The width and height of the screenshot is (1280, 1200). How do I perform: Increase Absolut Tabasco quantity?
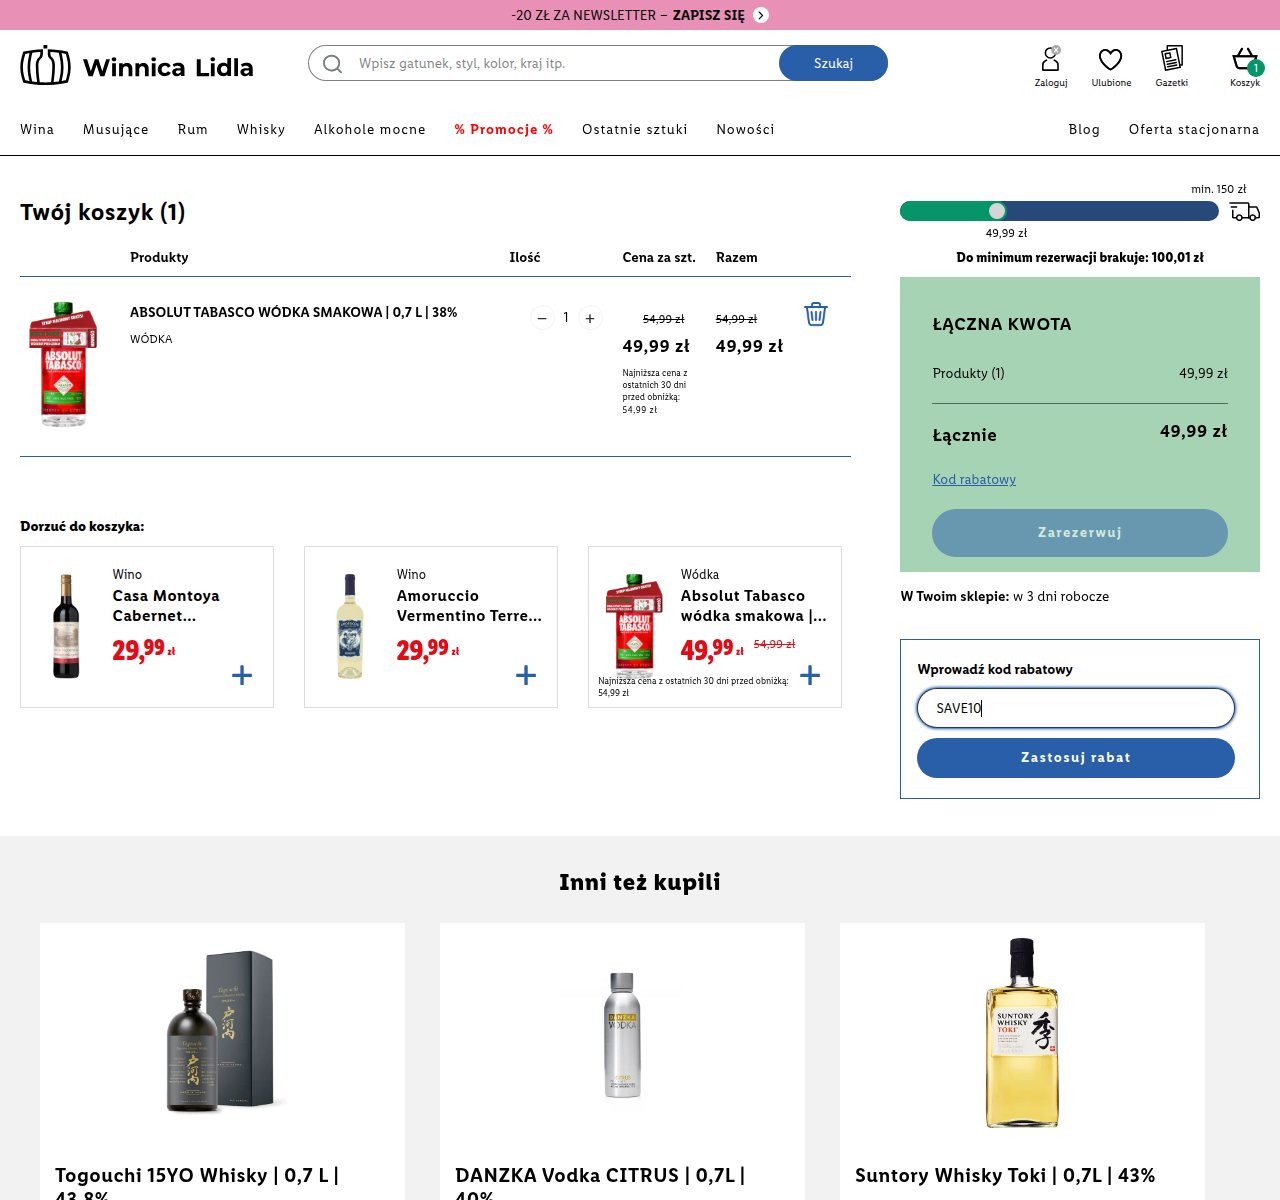click(590, 318)
